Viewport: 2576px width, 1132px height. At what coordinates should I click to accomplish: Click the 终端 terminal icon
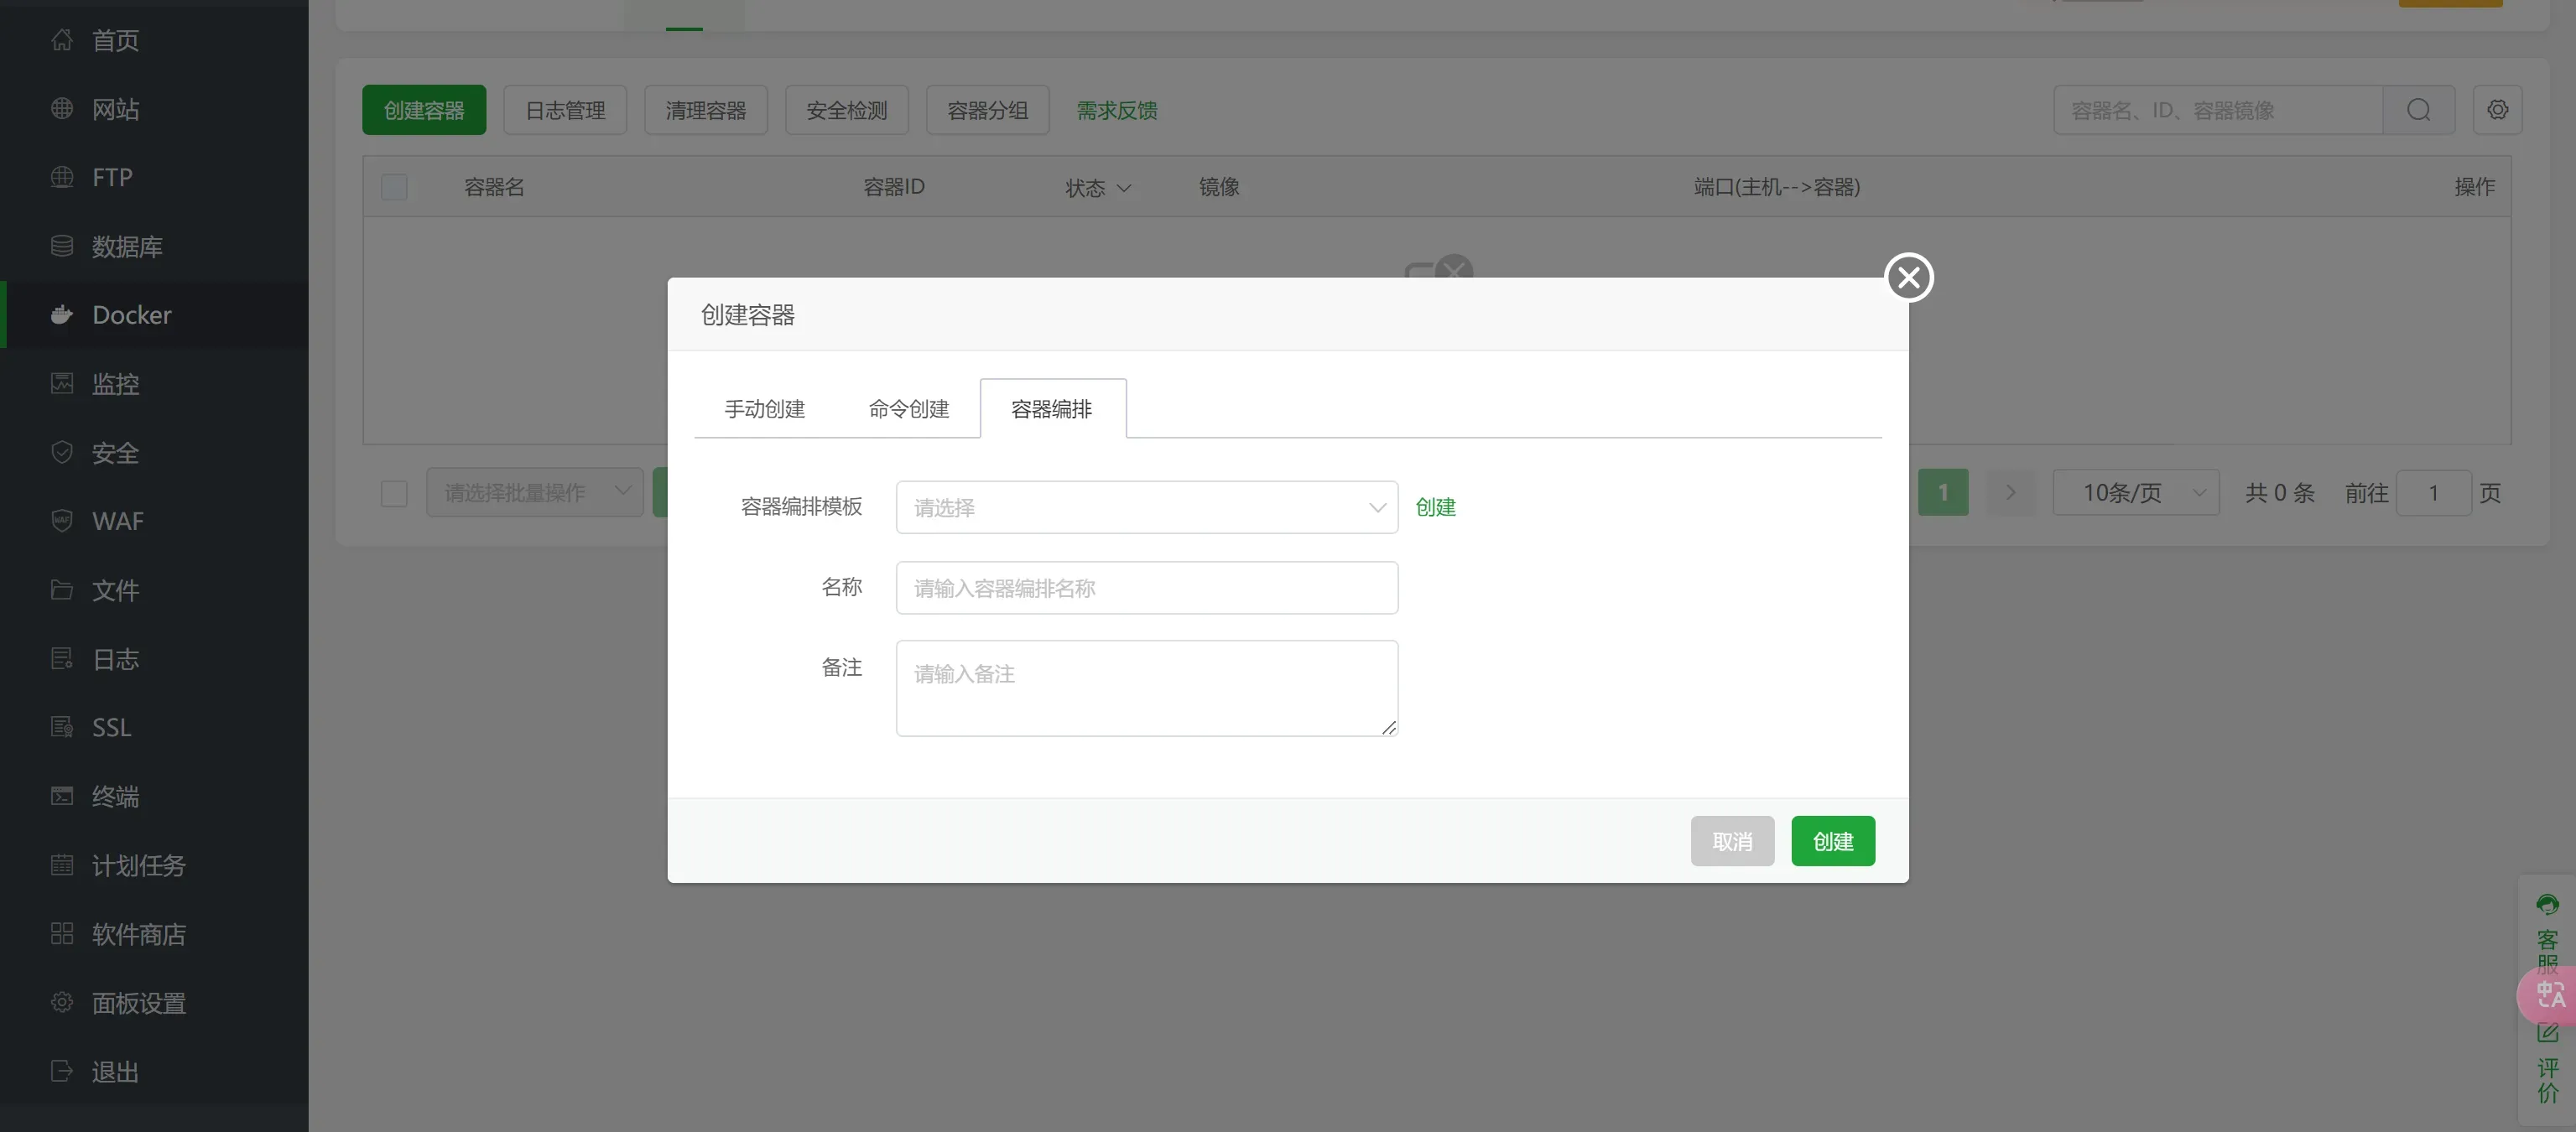point(62,796)
